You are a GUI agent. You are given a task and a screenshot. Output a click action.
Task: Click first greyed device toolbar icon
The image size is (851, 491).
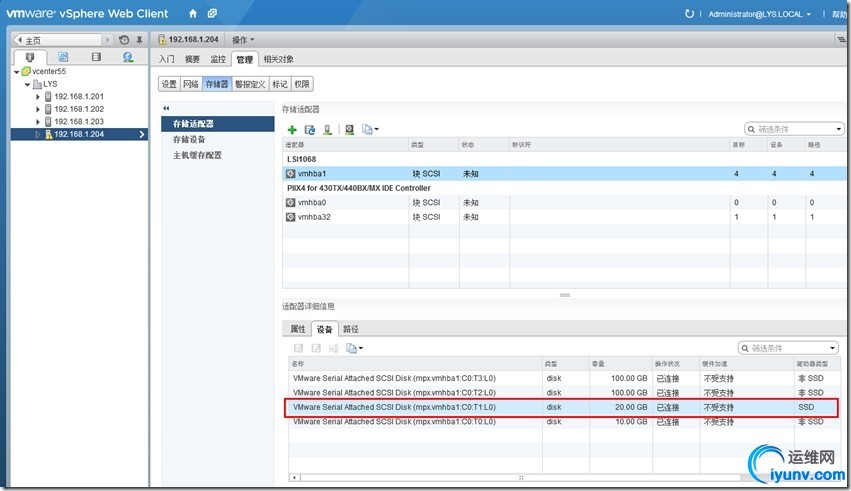tap(298, 348)
